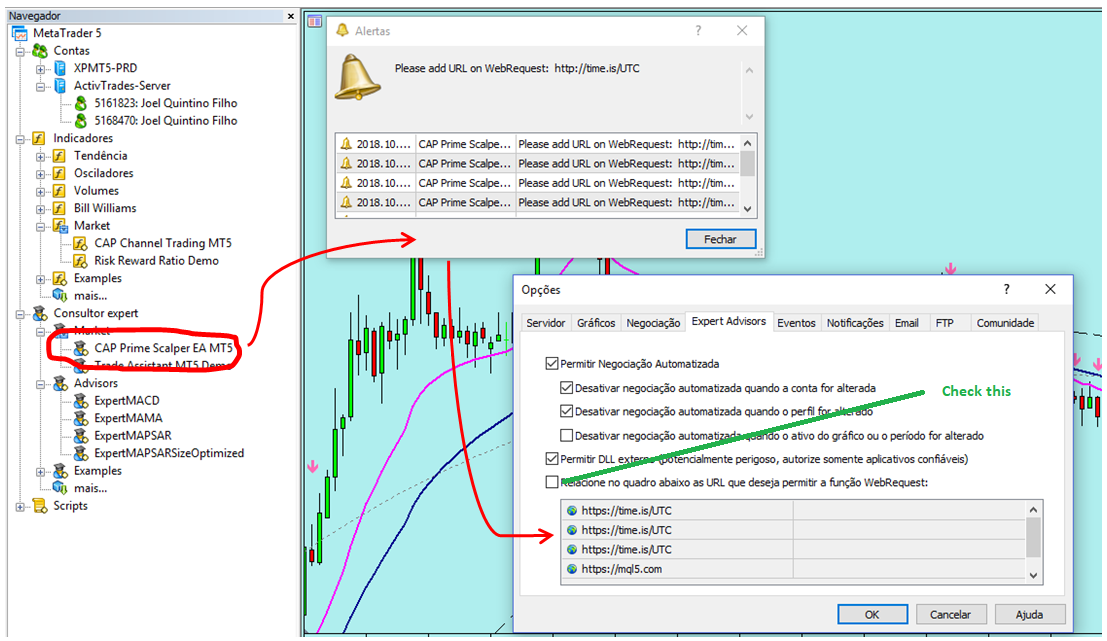
Task: Click the Cancelar button
Action: click(950, 615)
